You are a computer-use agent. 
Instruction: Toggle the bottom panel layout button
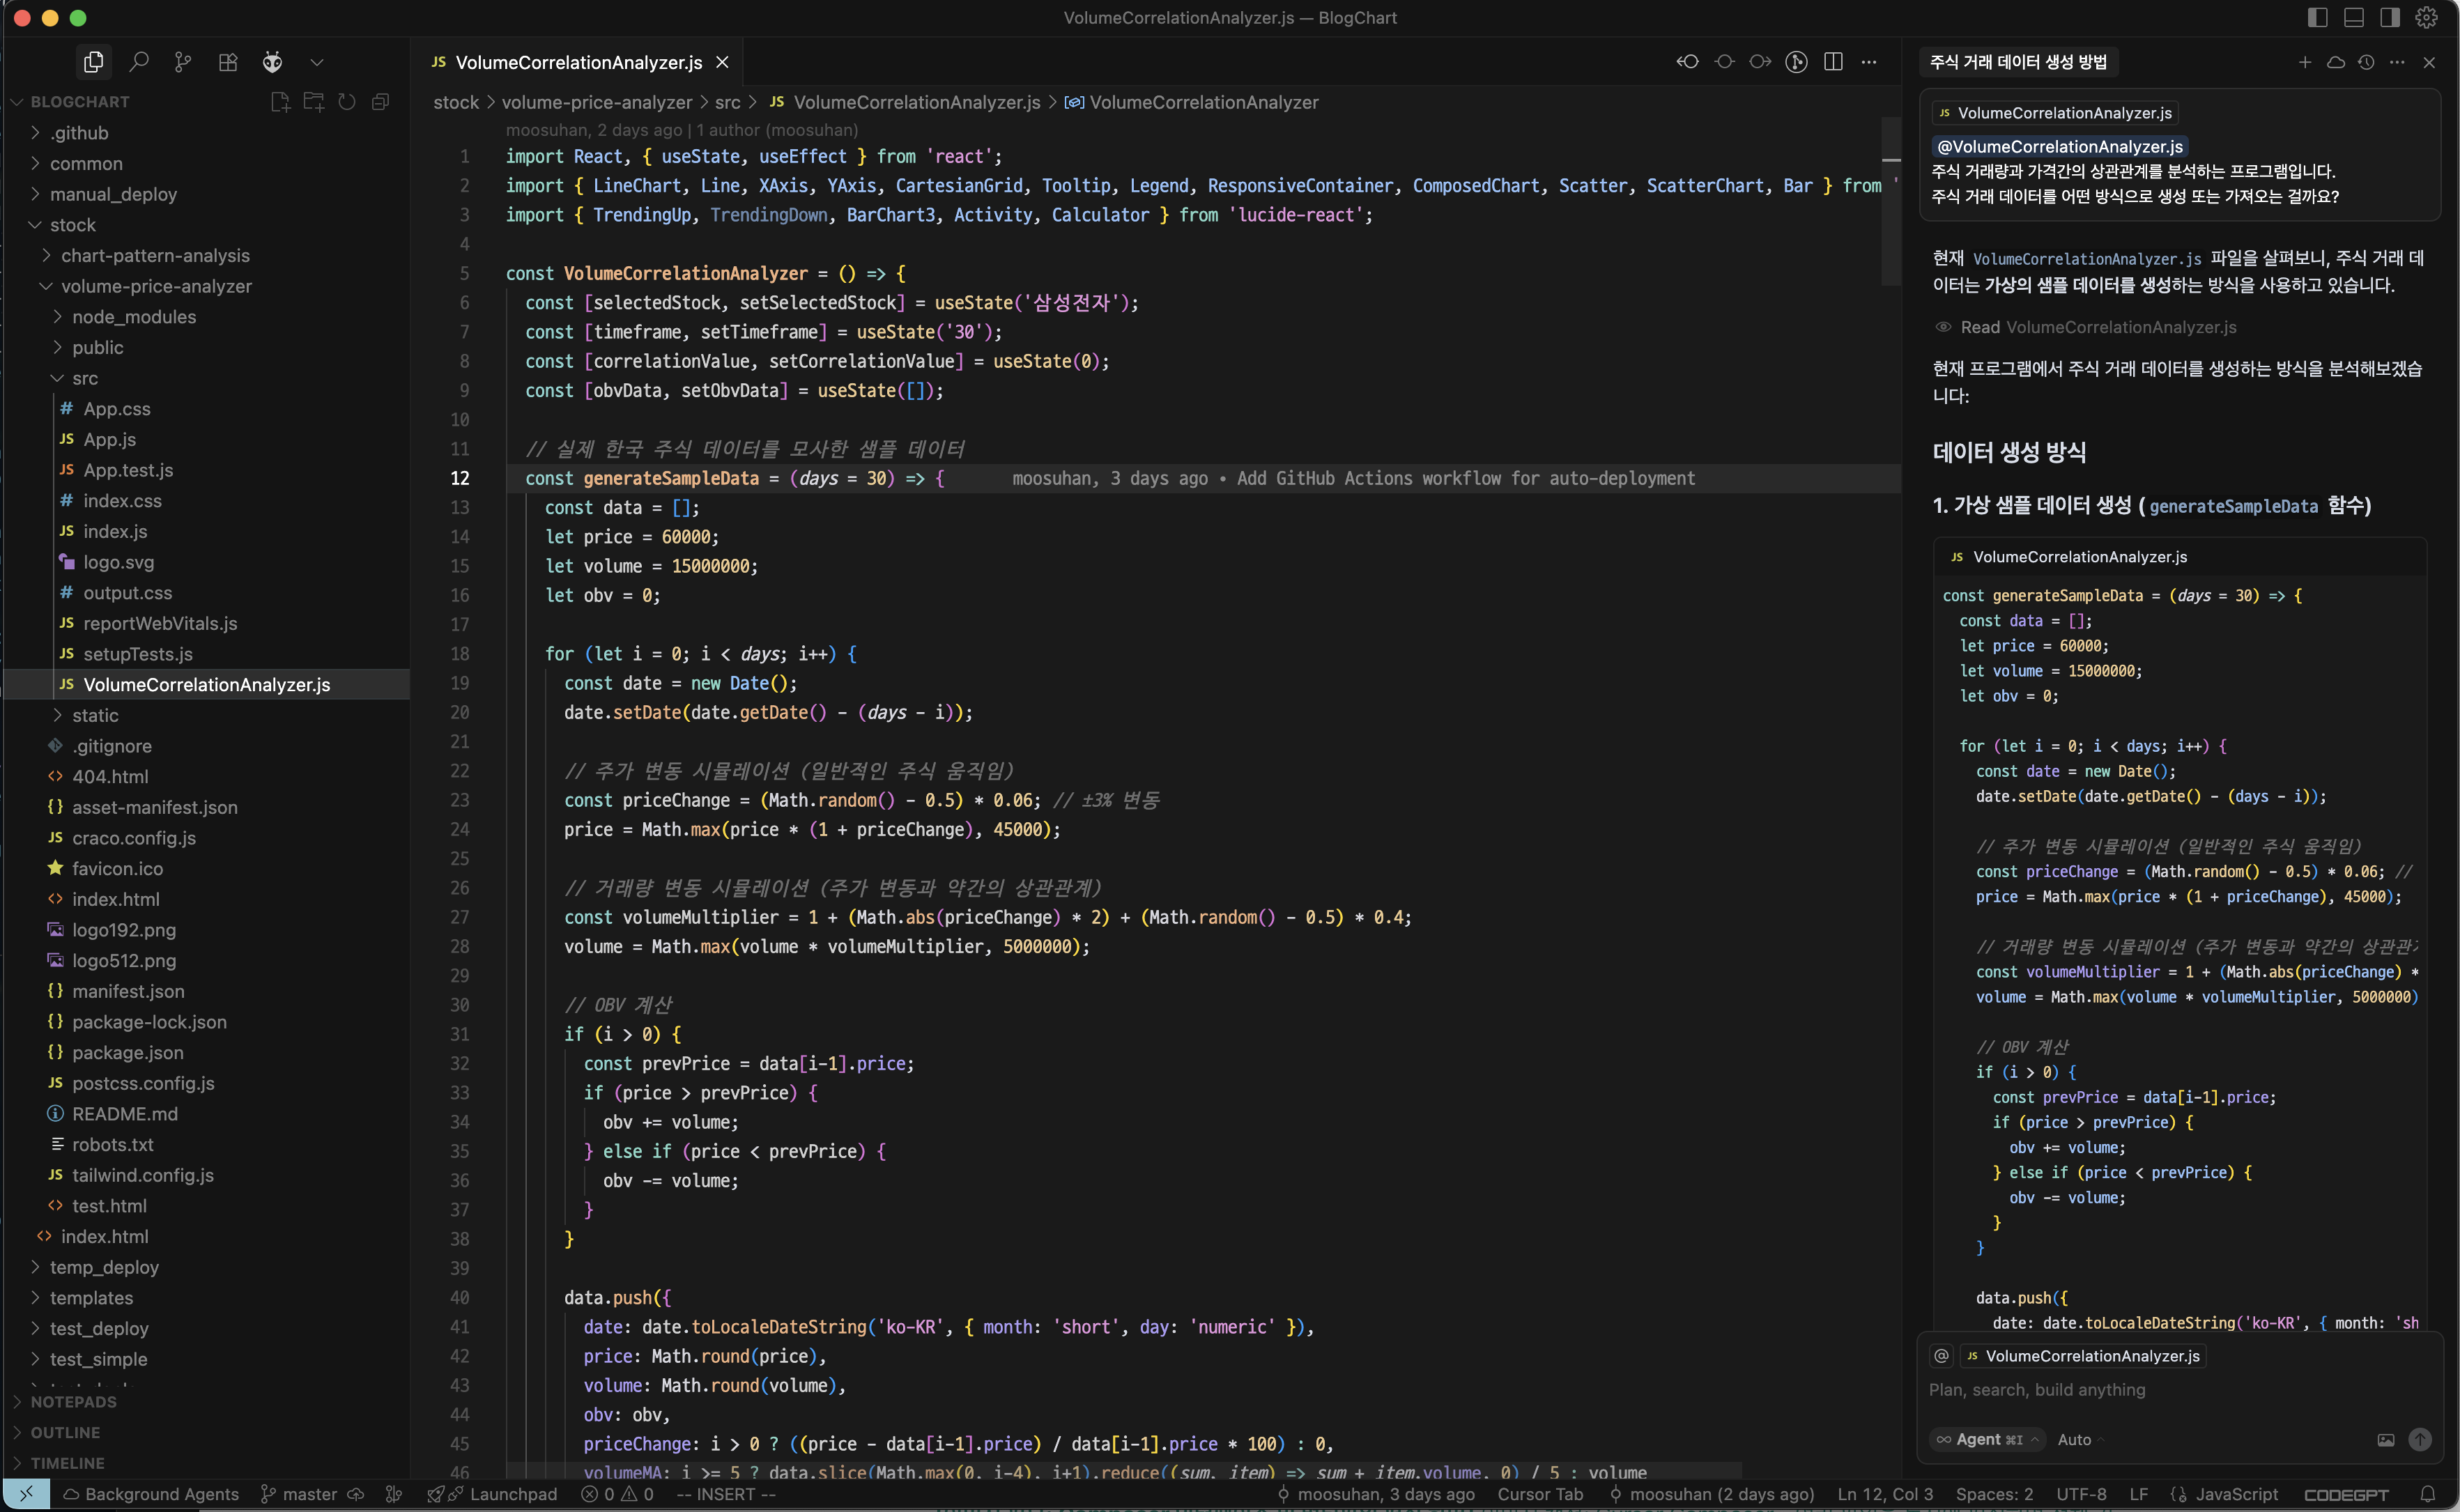click(x=2354, y=17)
